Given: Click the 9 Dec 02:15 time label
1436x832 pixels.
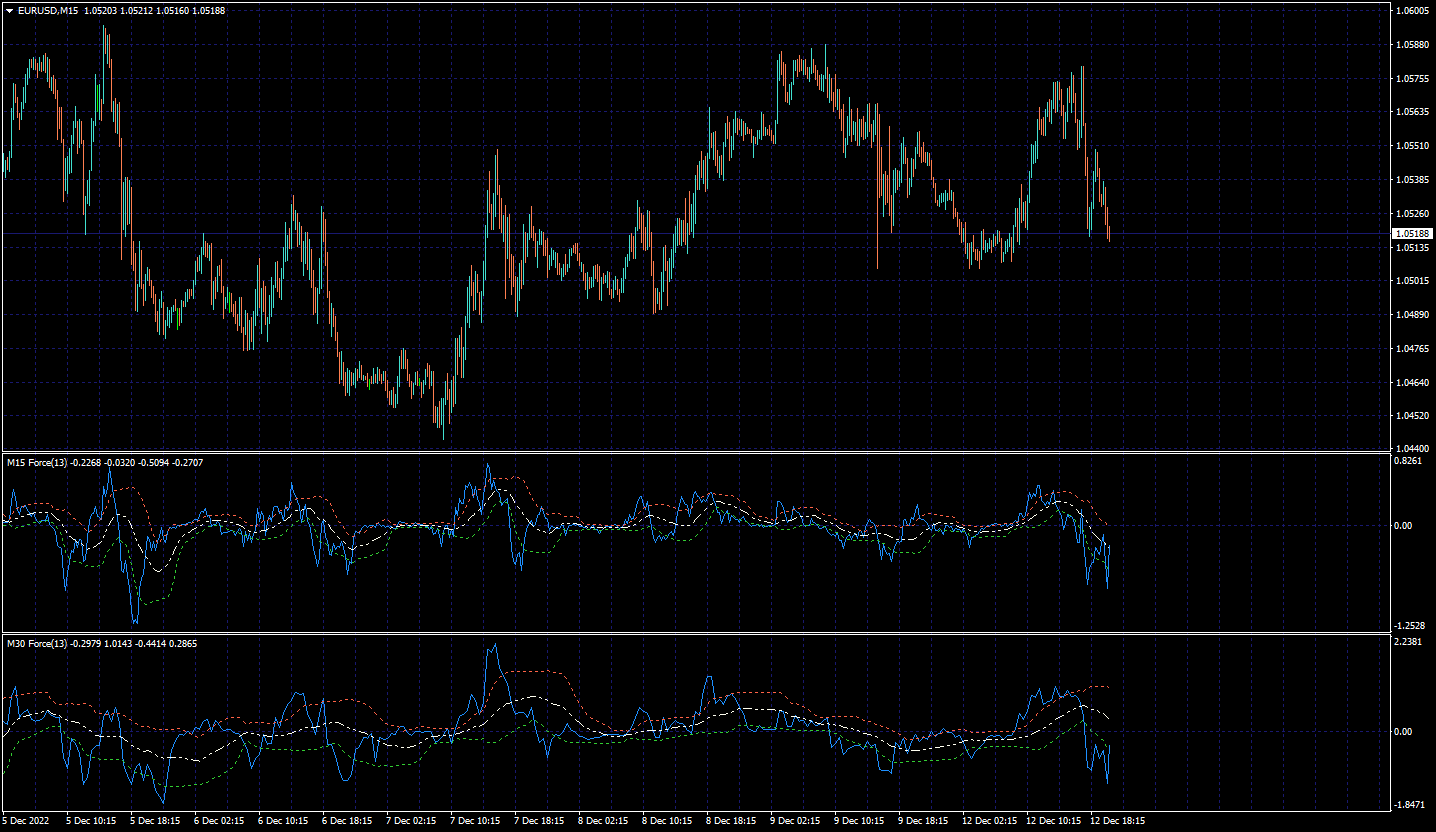Looking at the screenshot, I should pos(797,821).
